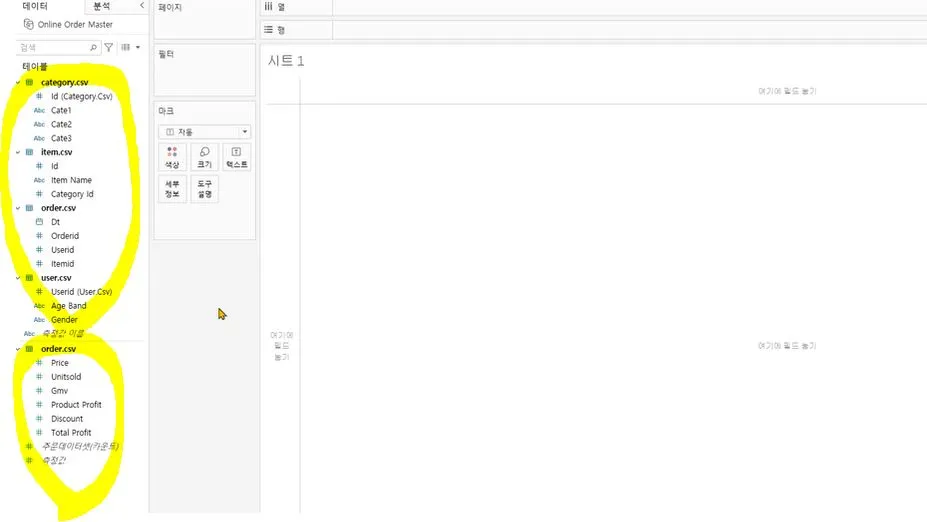Click the 텍스트 text mark card
Screen dimensions: 927x522
[x=236, y=157]
